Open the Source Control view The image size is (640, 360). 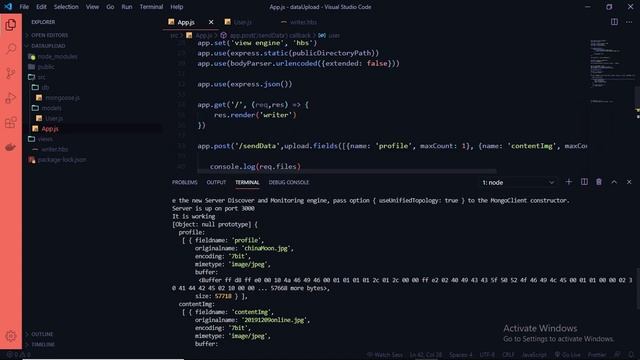tap(11, 73)
